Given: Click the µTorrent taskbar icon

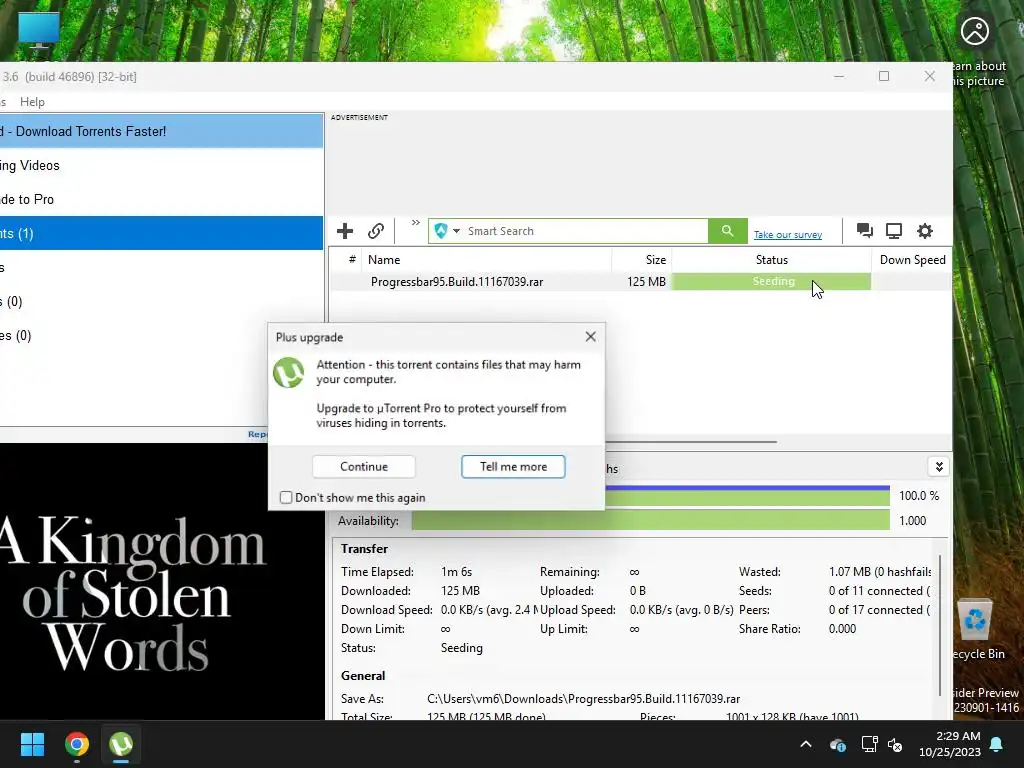Looking at the screenshot, I should click(x=121, y=744).
